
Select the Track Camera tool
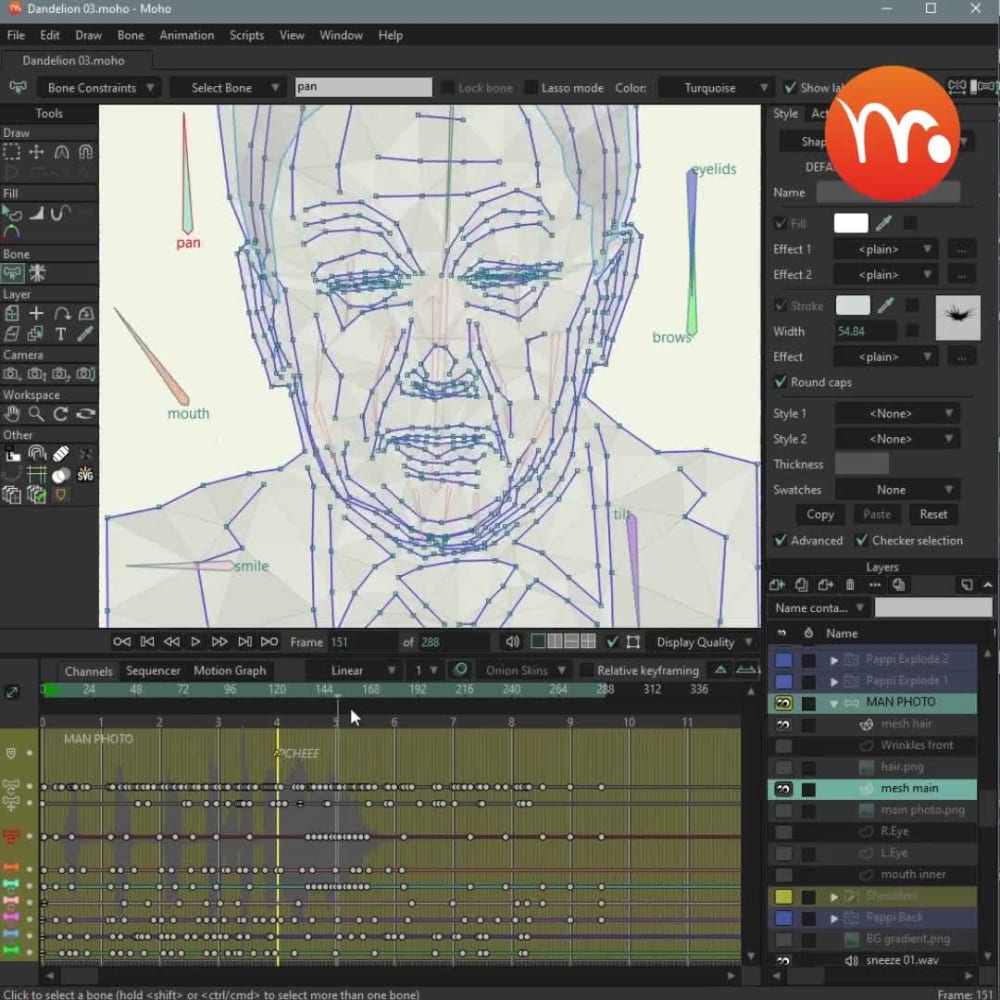(11, 374)
